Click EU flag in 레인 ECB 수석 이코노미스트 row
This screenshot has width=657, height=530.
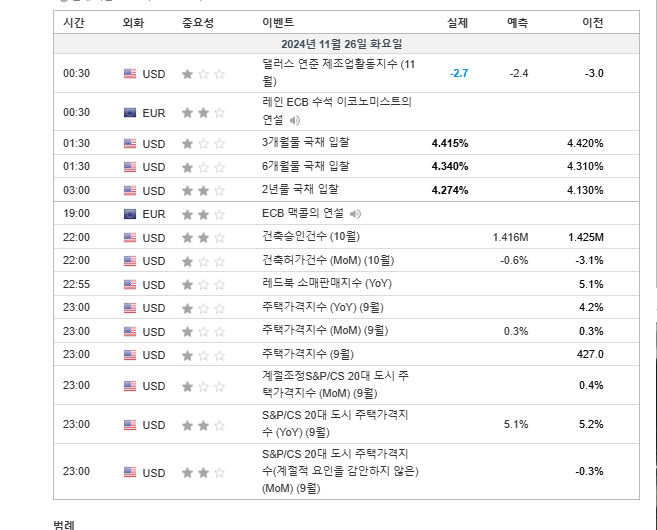coord(130,113)
